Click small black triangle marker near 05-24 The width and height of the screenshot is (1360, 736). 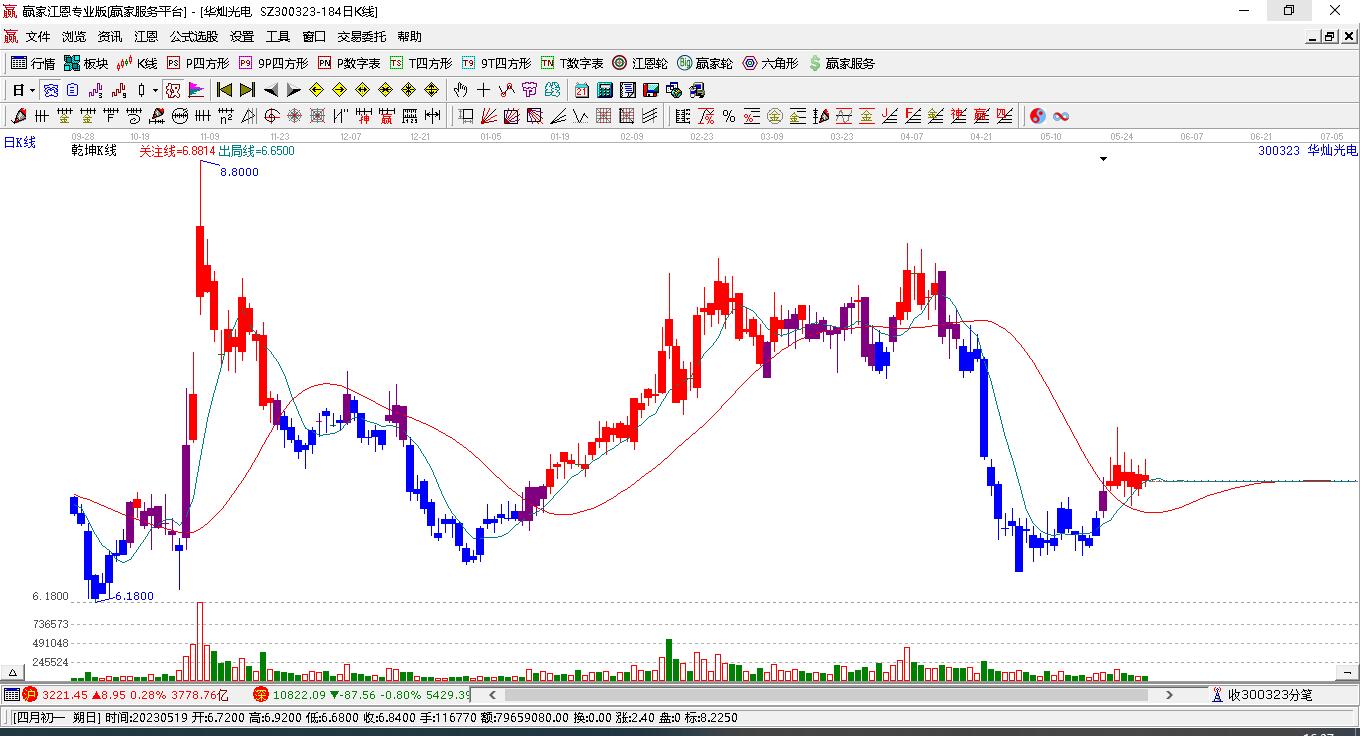[1104, 158]
